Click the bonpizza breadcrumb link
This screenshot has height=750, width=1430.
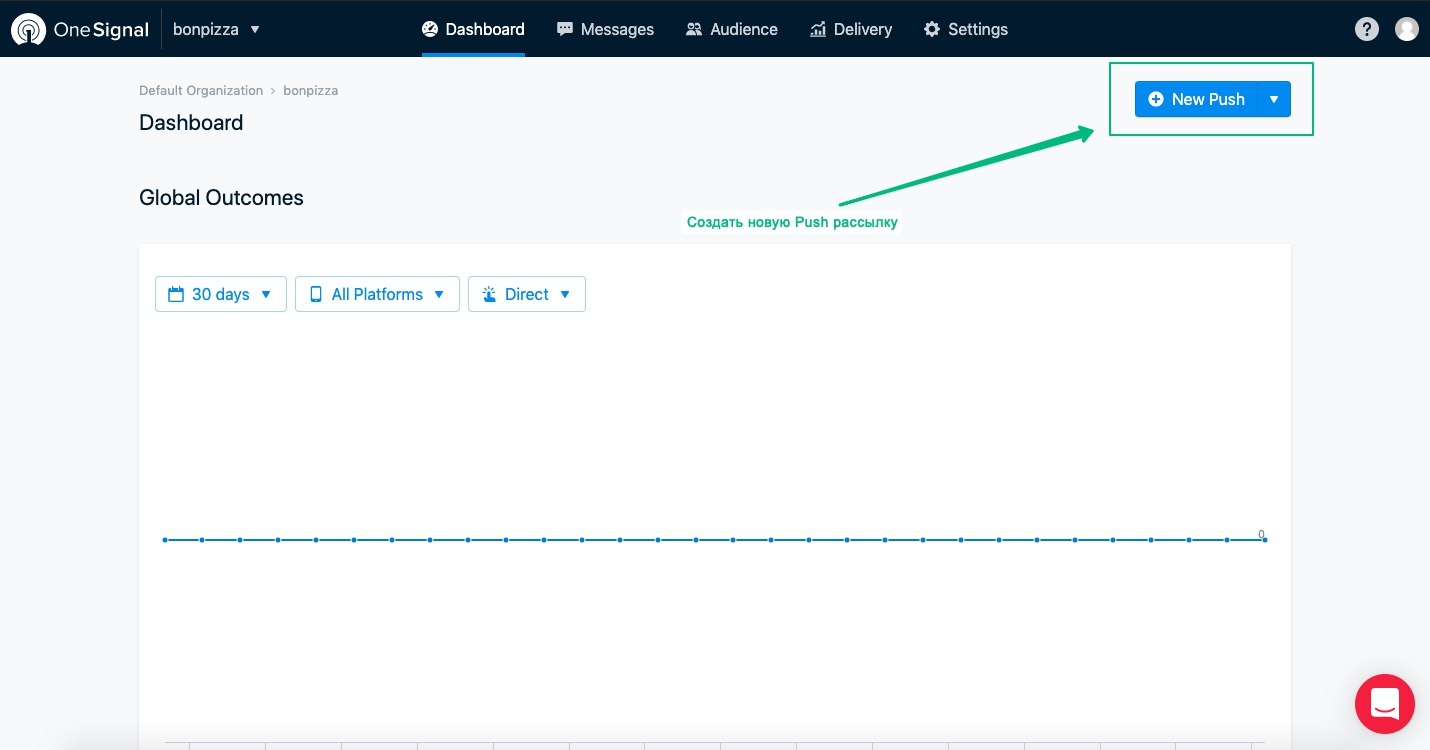[310, 90]
